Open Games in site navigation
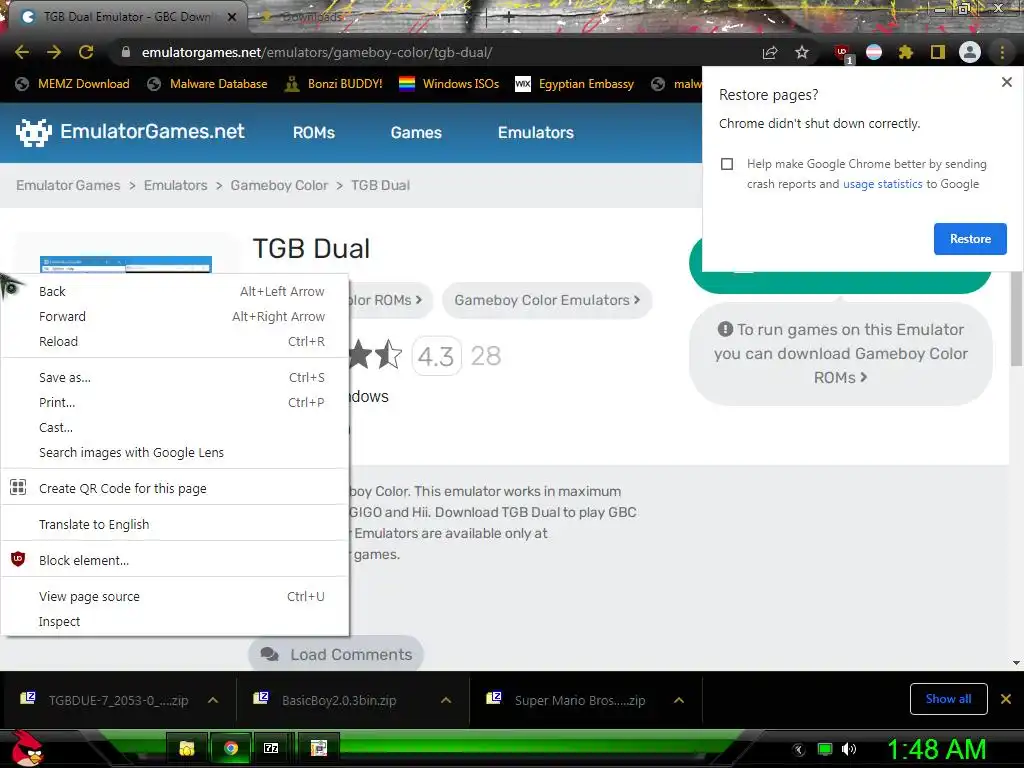Screen dimensions: 1024x768 416,133
